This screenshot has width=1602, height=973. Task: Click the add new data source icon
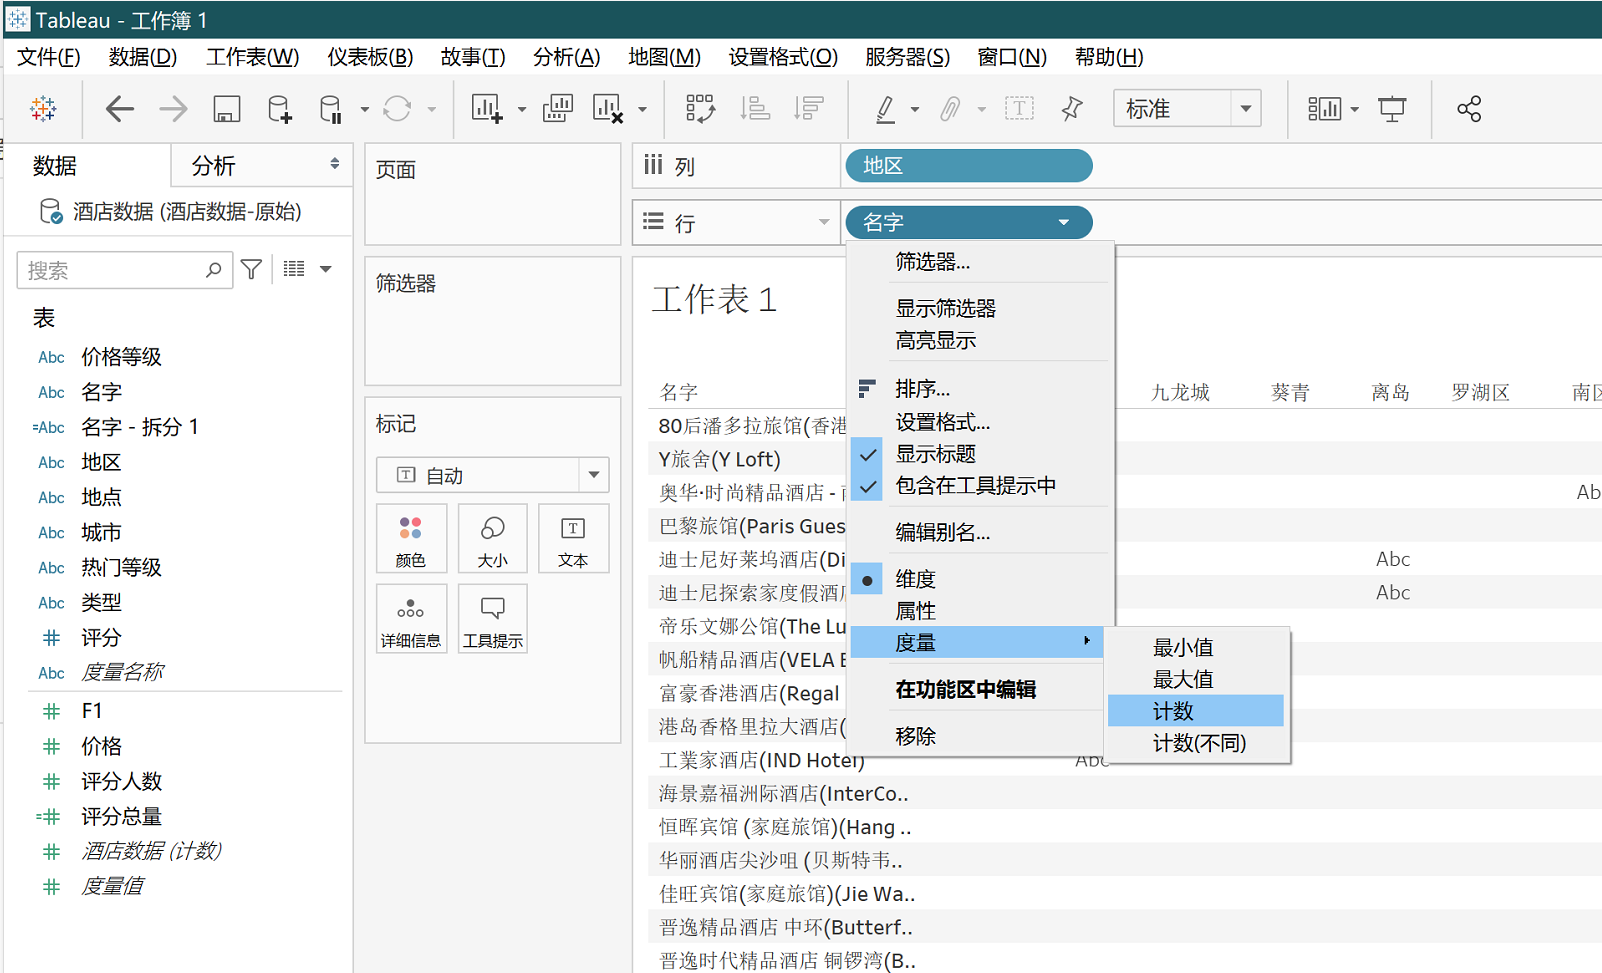279,108
